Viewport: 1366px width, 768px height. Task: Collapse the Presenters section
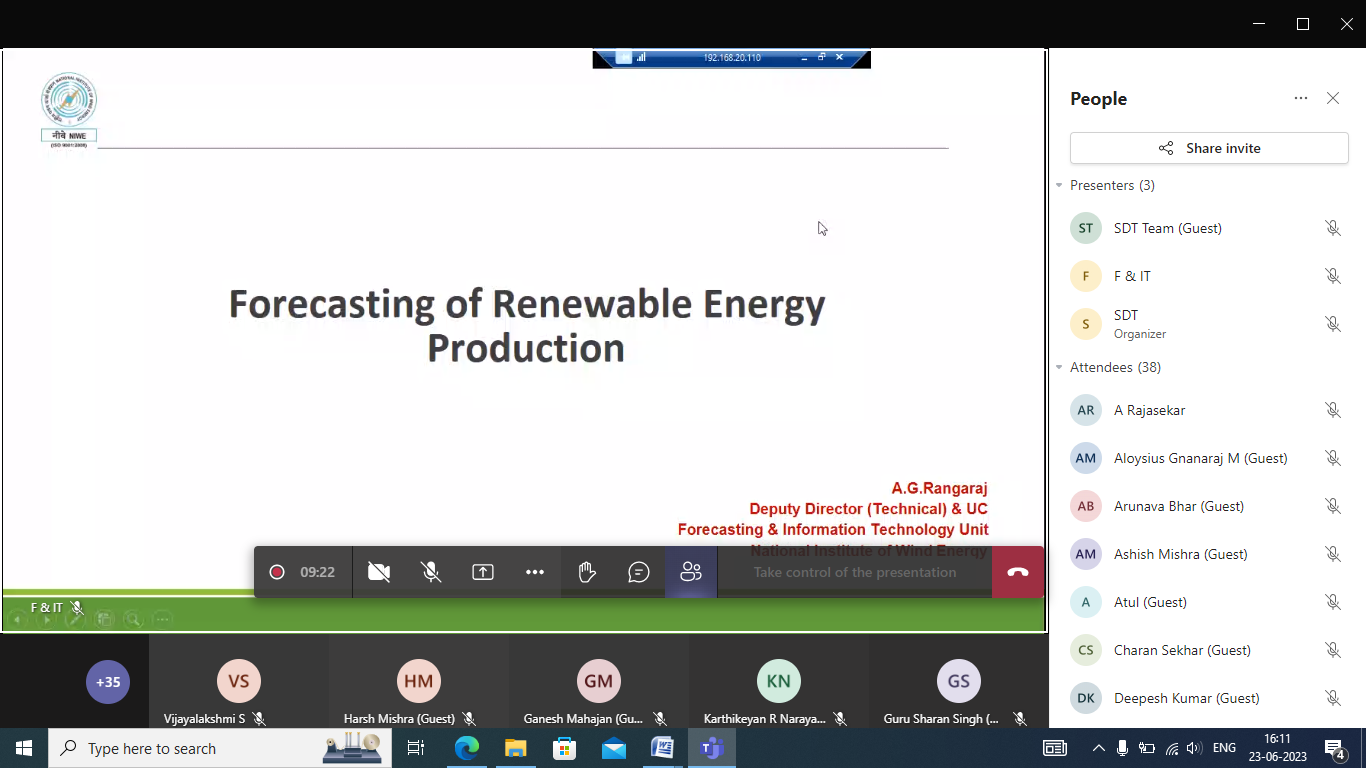pyautogui.click(x=1060, y=186)
